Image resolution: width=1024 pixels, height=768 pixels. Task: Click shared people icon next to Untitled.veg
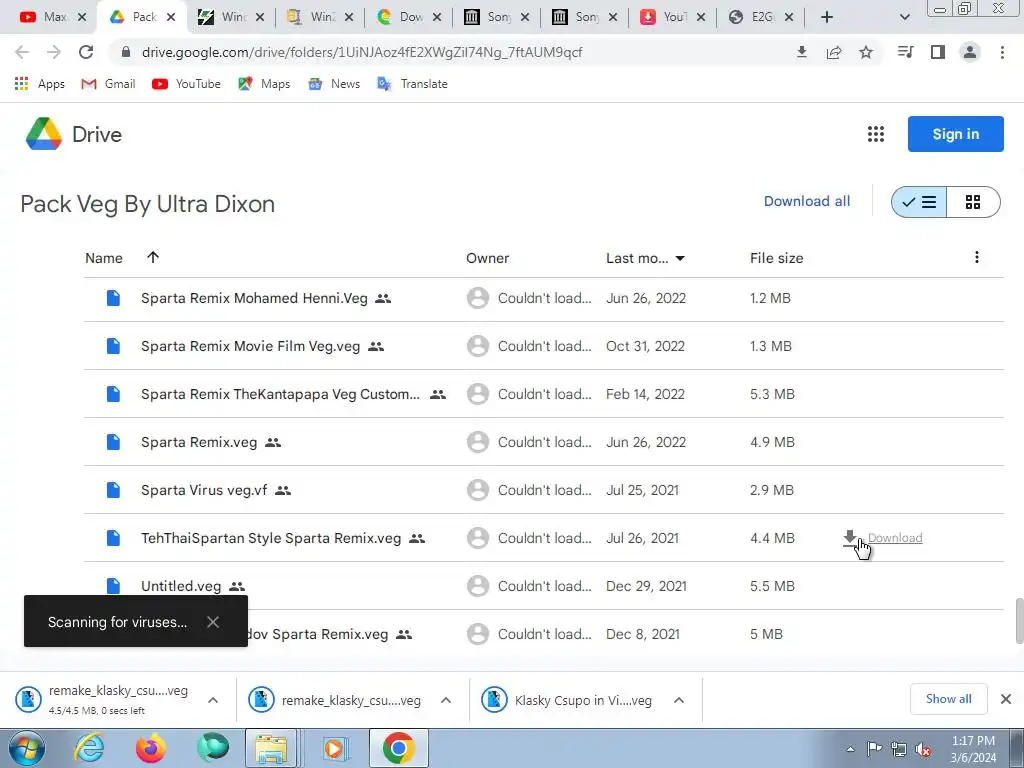coord(237,586)
